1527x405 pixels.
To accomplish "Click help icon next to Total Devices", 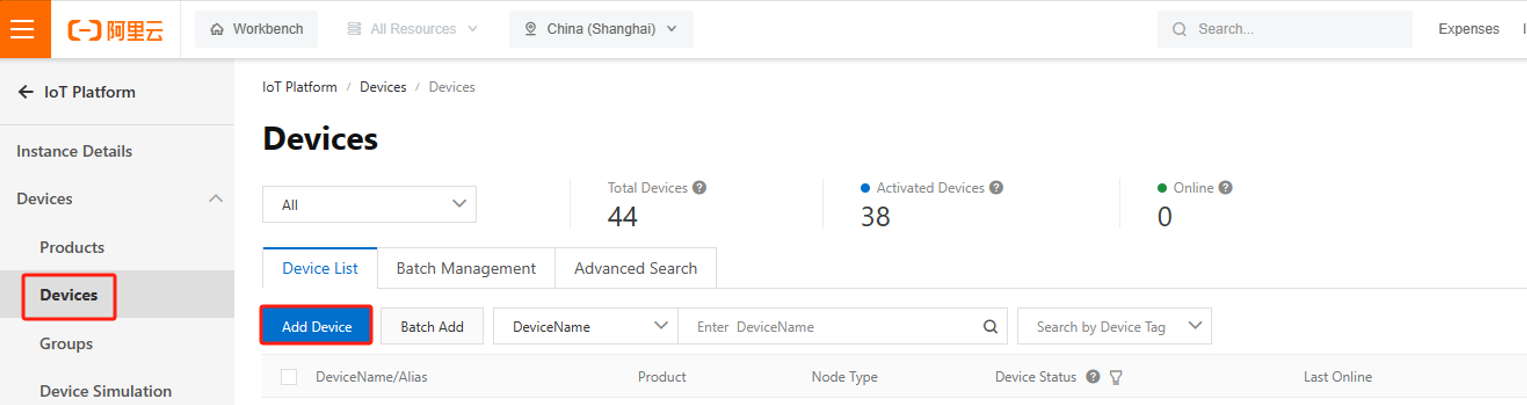I will 700,188.
